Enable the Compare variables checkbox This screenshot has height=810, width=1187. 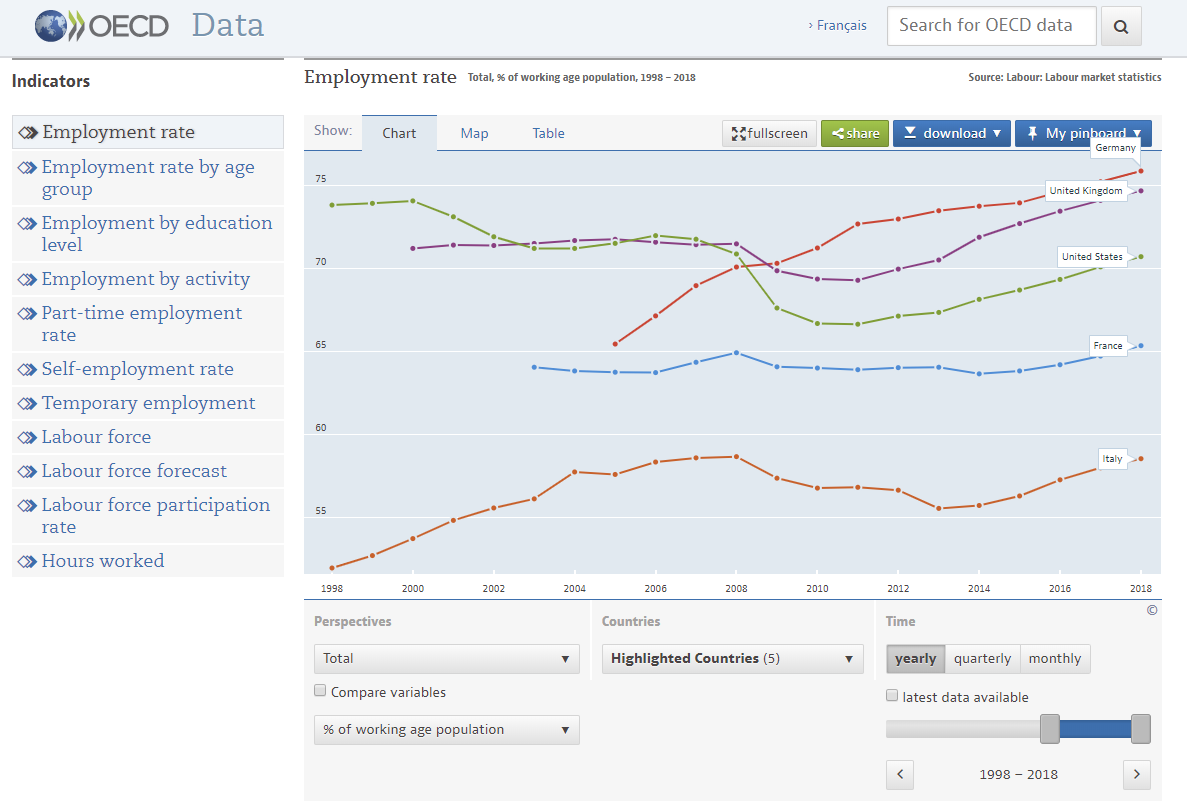pyautogui.click(x=320, y=691)
